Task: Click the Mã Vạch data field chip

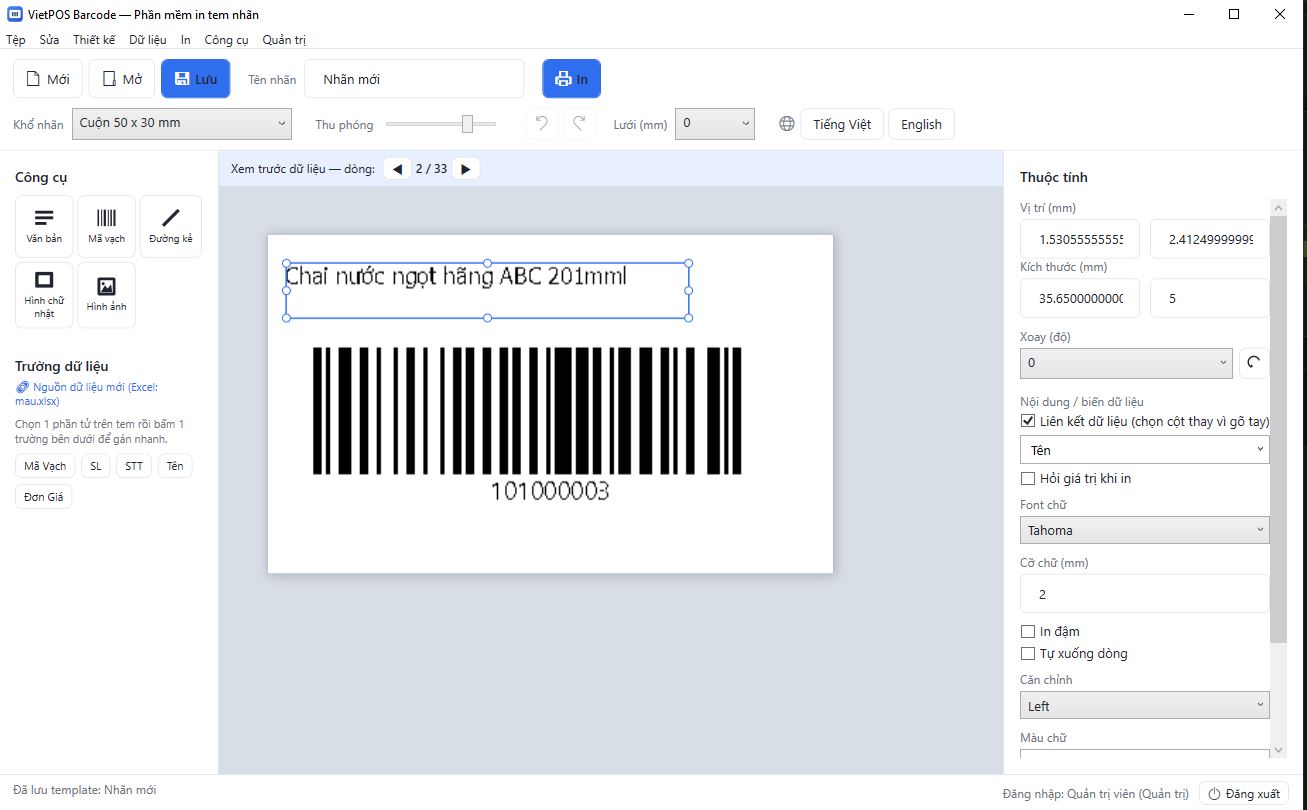Action: 45,466
